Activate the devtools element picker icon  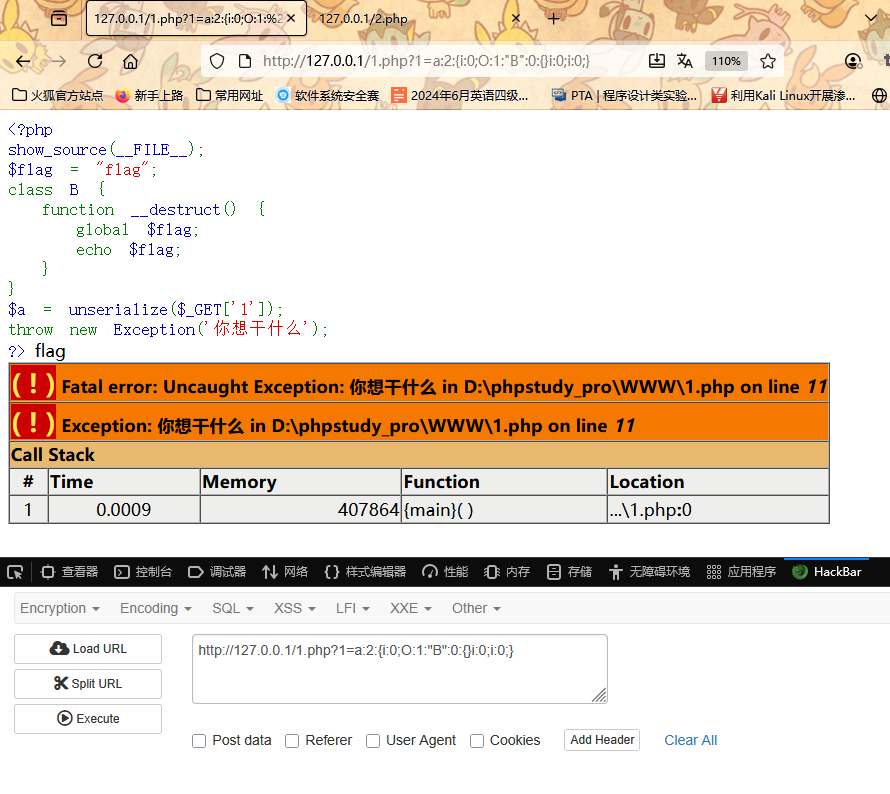click(x=15, y=572)
